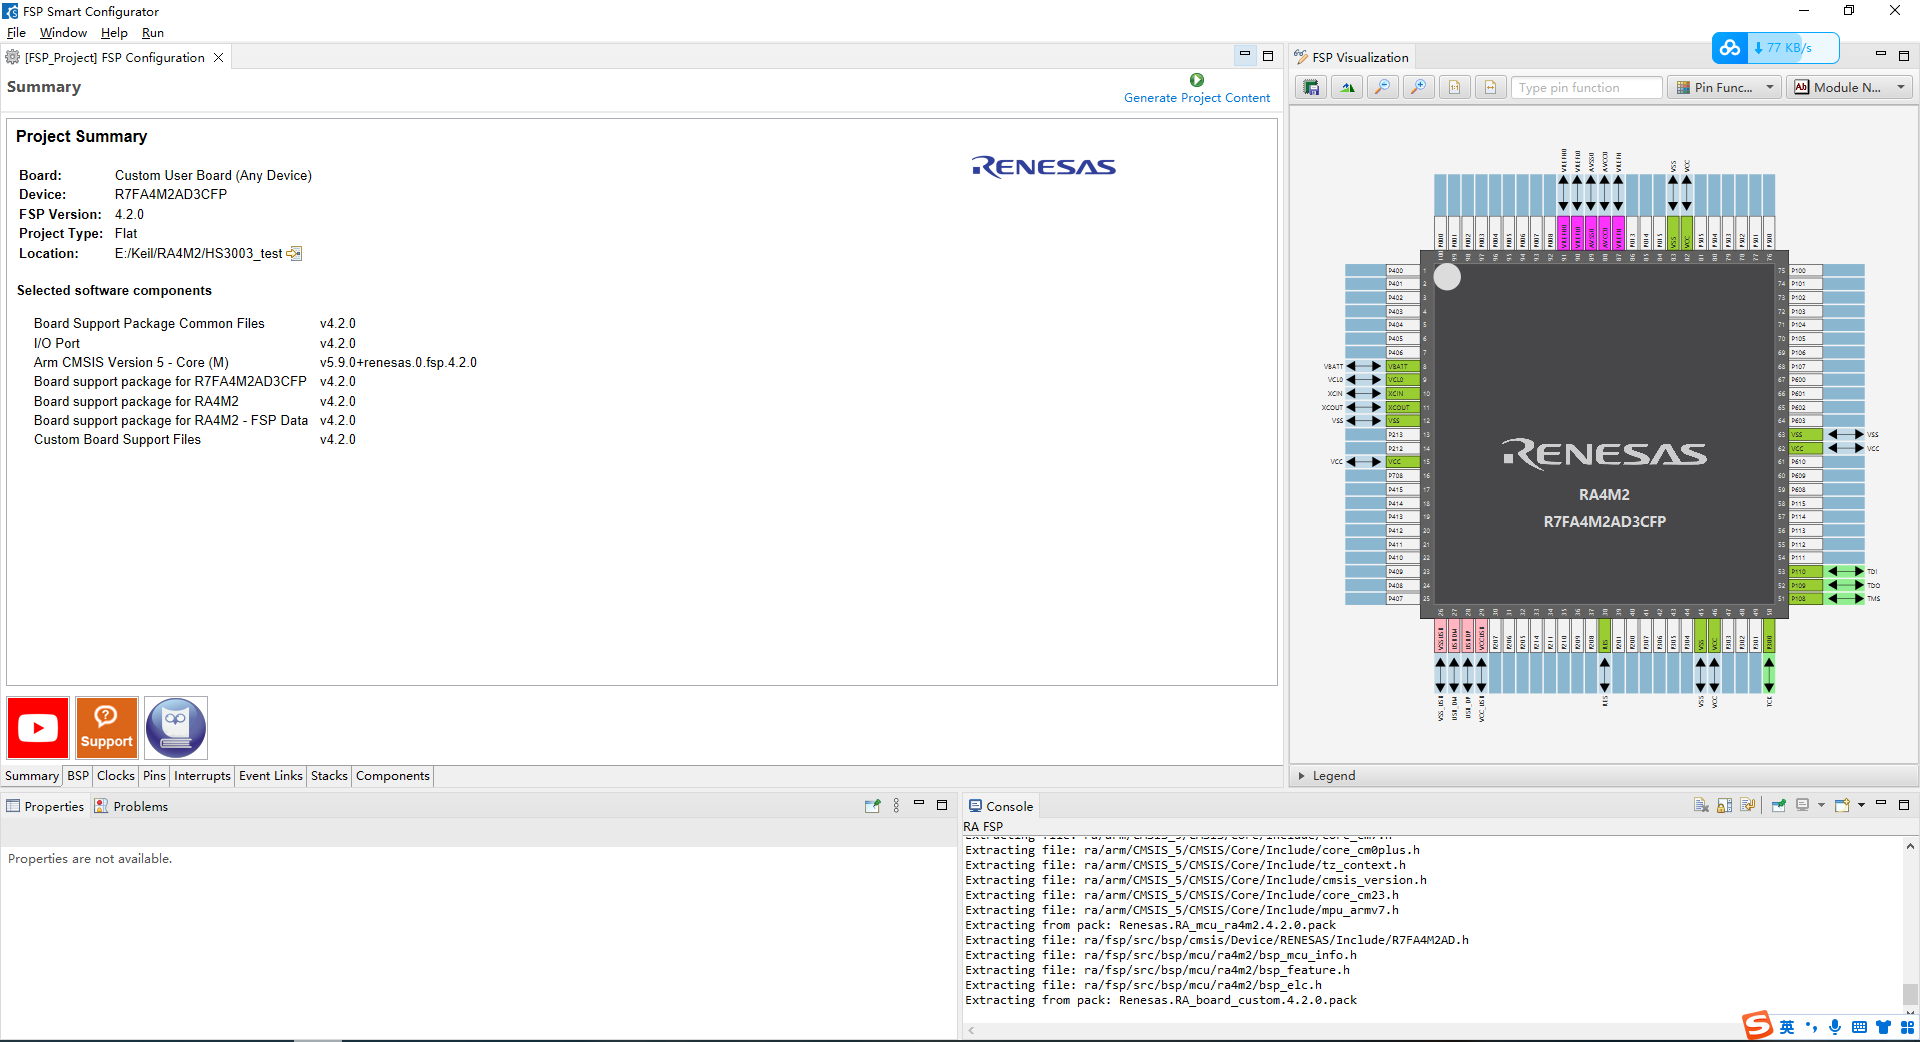Click the Sogou input method logo

[x=1757, y=1025]
